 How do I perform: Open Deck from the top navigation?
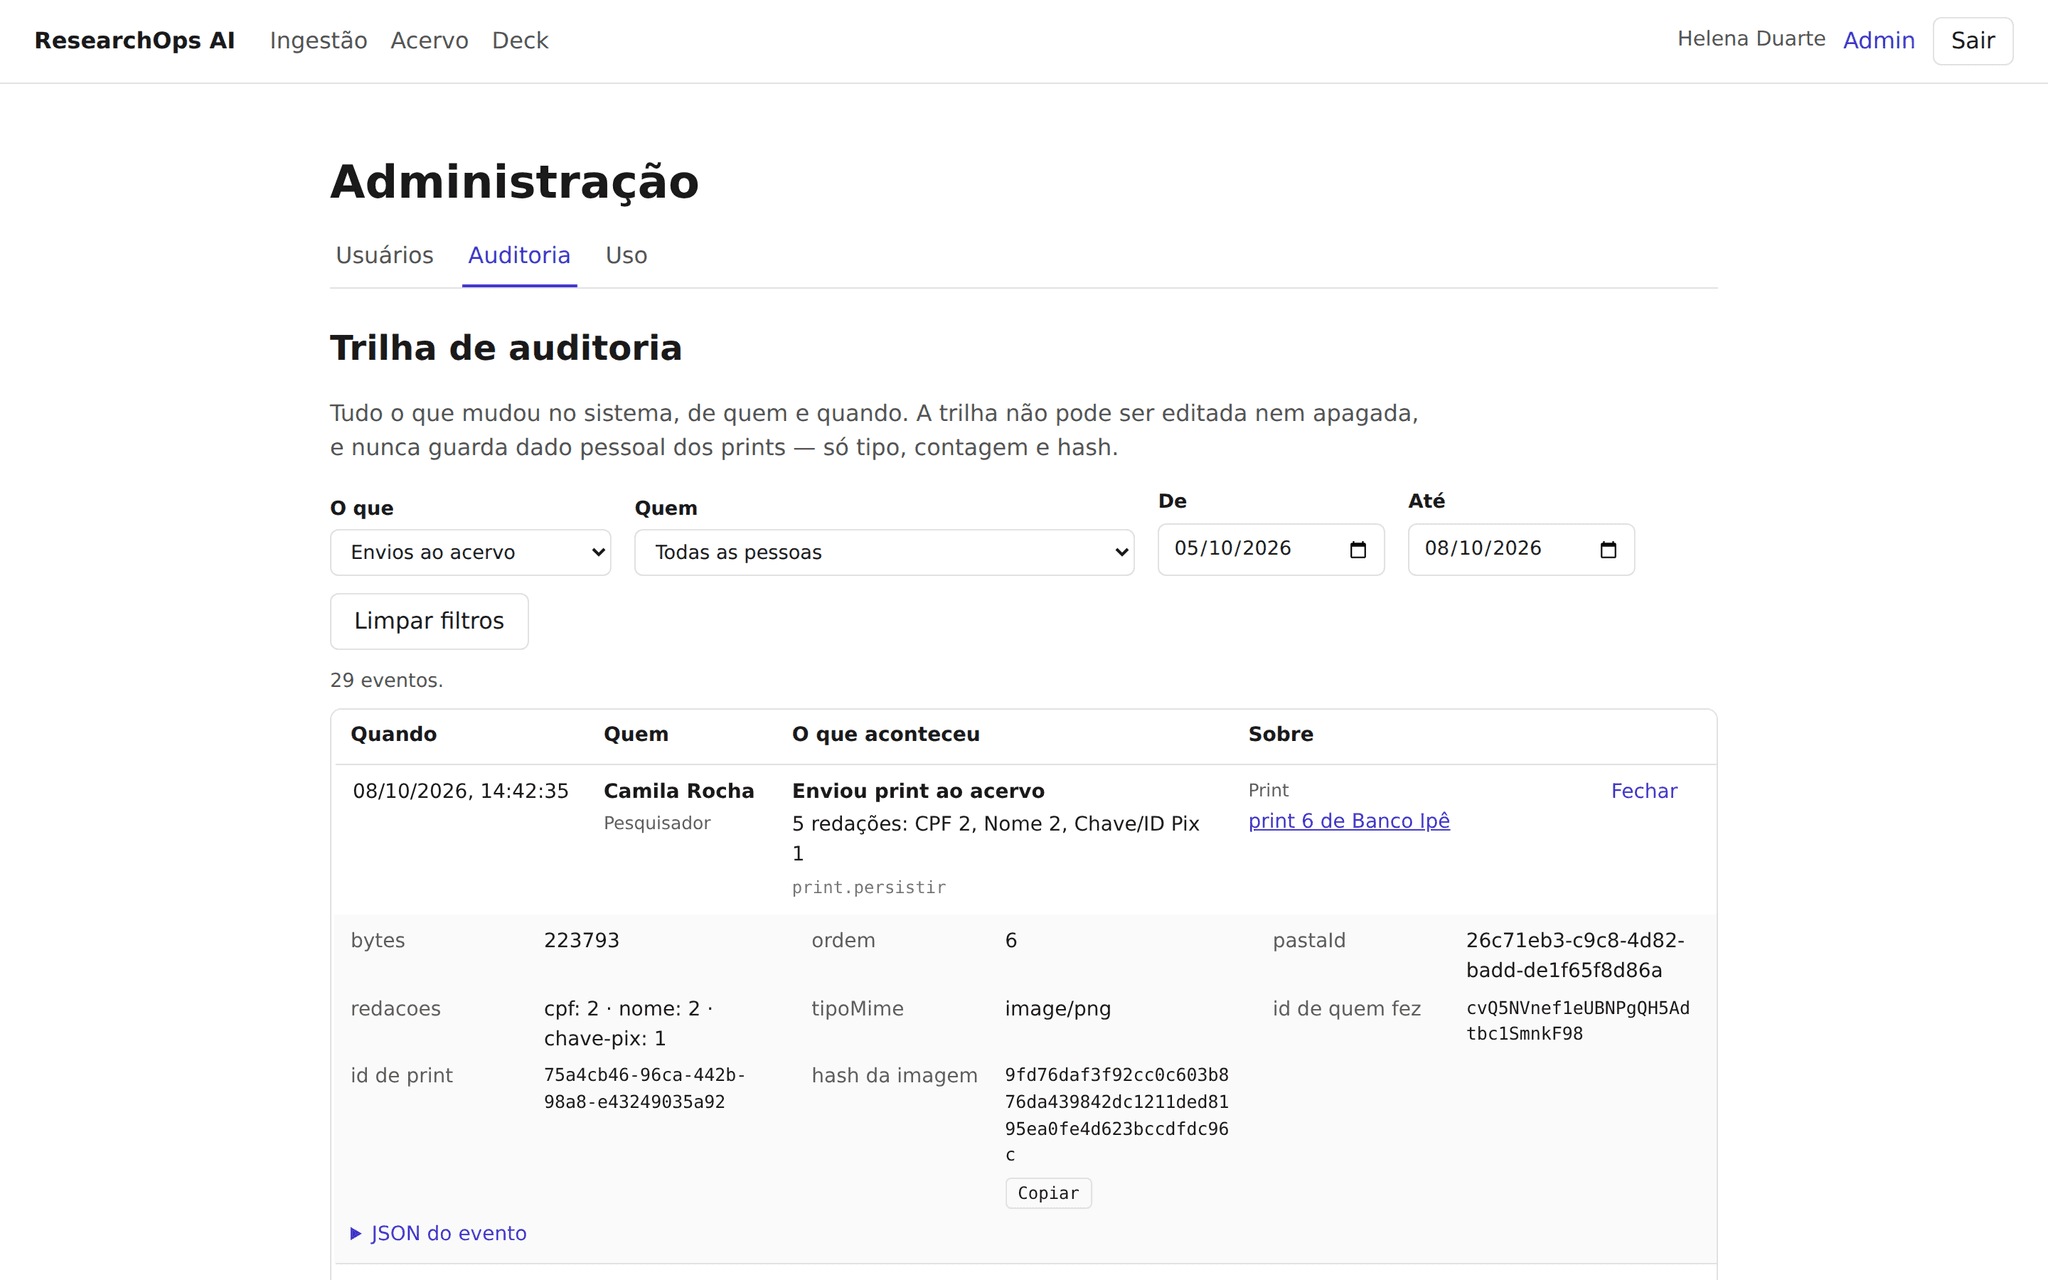[520, 41]
